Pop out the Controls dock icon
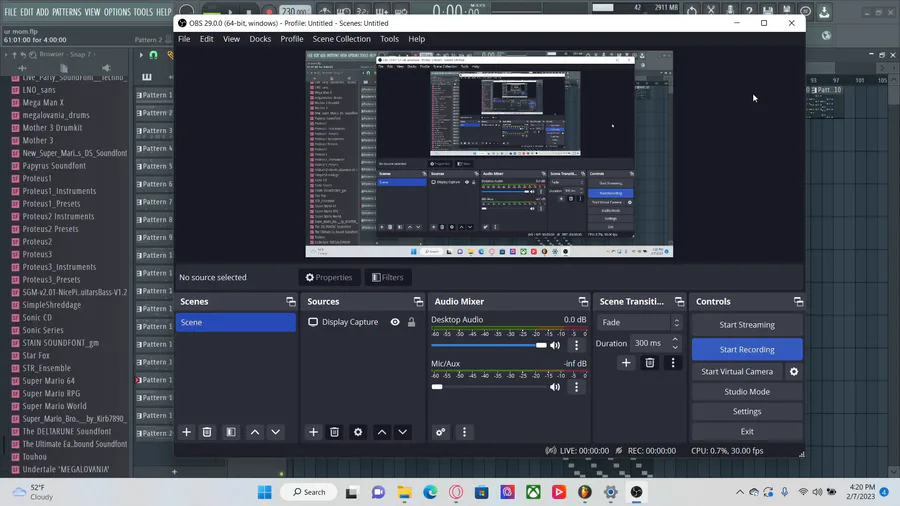This screenshot has width=900, height=506. pyautogui.click(x=798, y=302)
